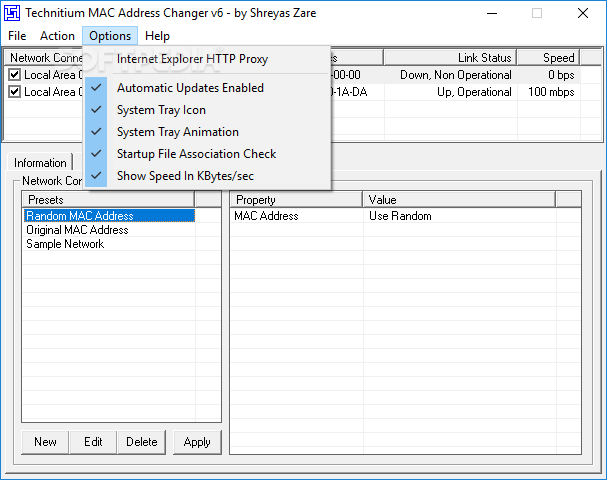Select the Random MAC Address preset

110,216
